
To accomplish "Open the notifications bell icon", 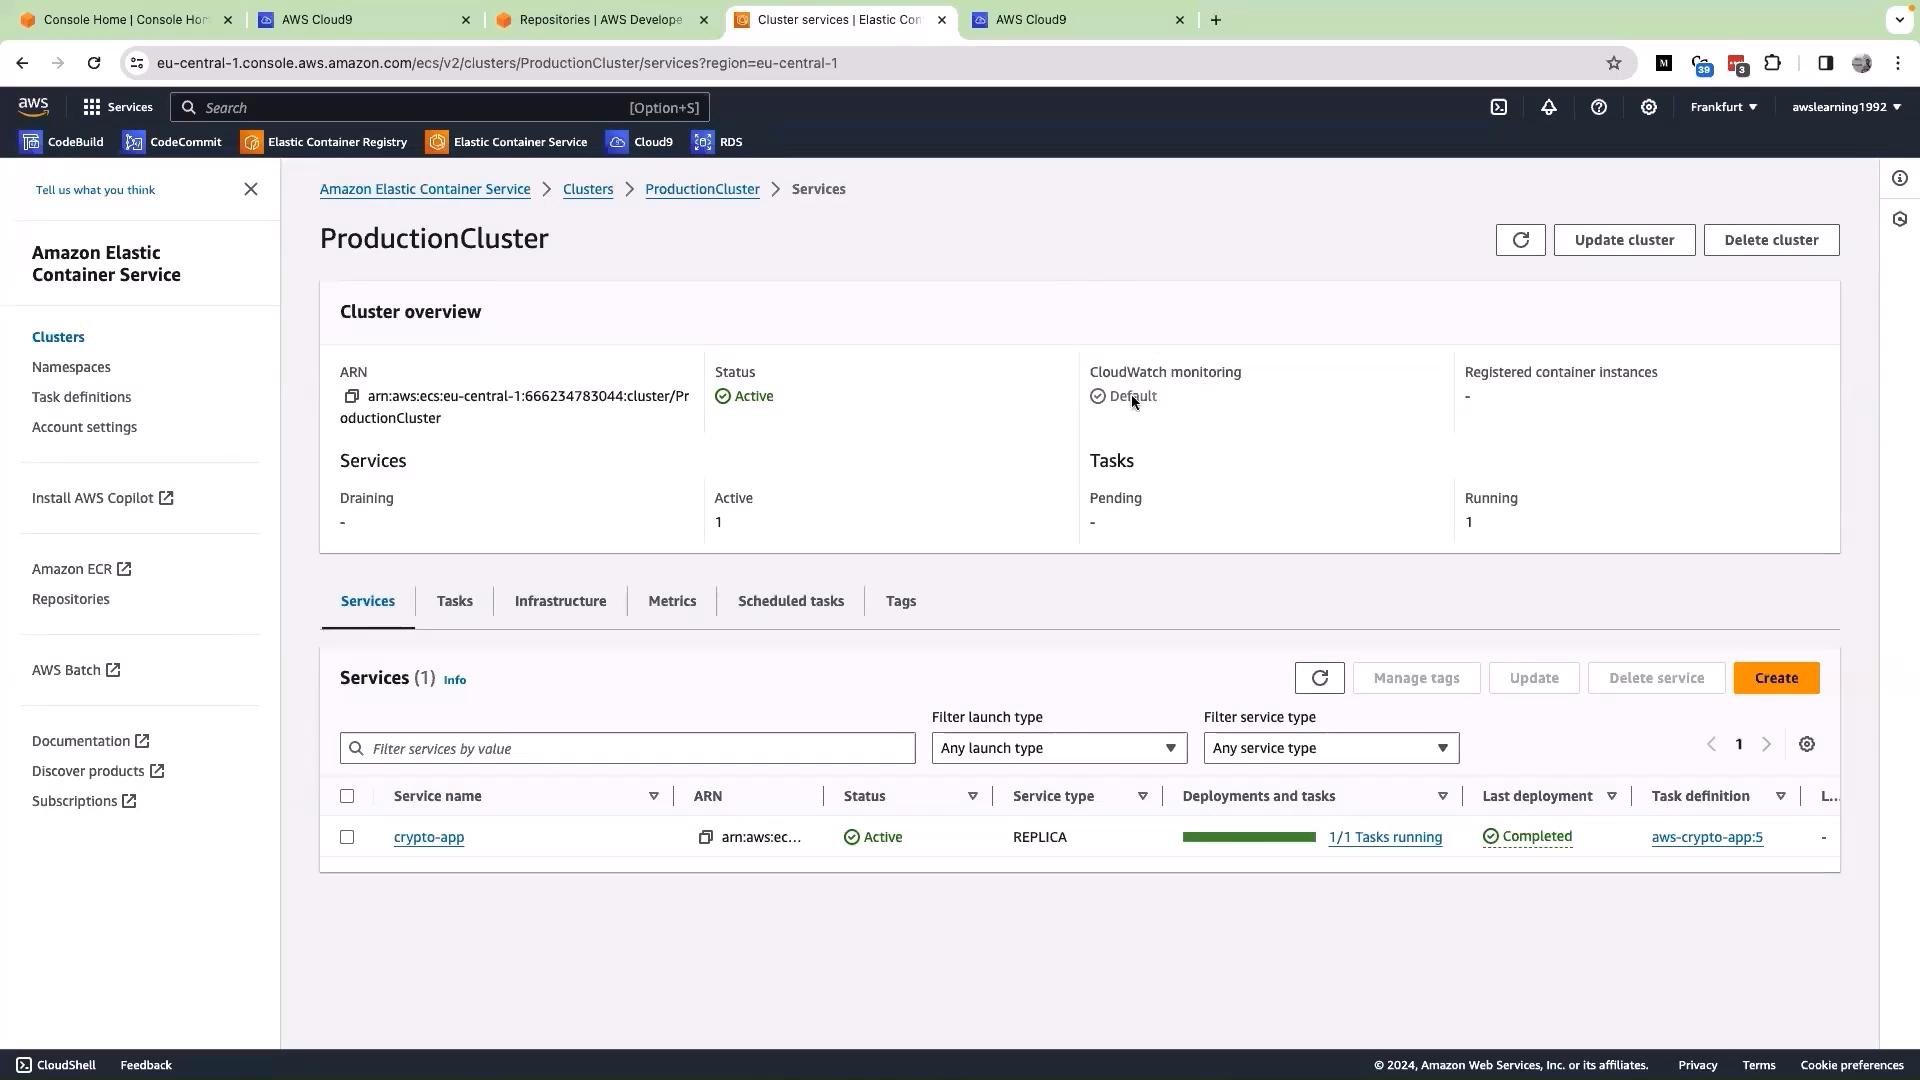I will click(x=1548, y=107).
